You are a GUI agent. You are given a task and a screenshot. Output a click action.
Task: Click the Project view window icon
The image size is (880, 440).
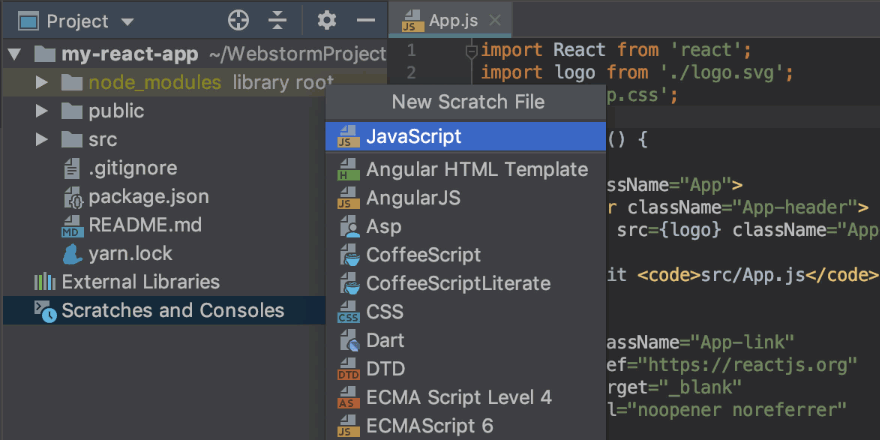tap(28, 21)
